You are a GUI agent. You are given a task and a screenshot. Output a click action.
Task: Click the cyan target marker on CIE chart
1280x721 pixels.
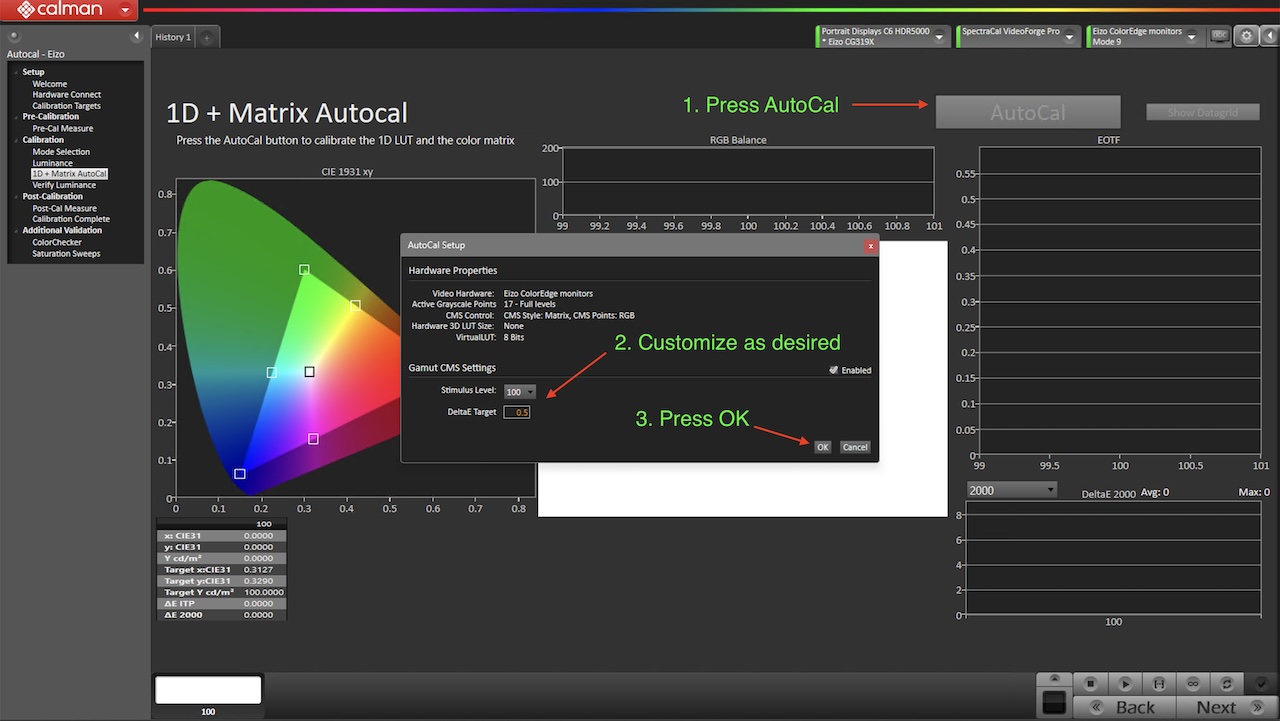click(271, 373)
